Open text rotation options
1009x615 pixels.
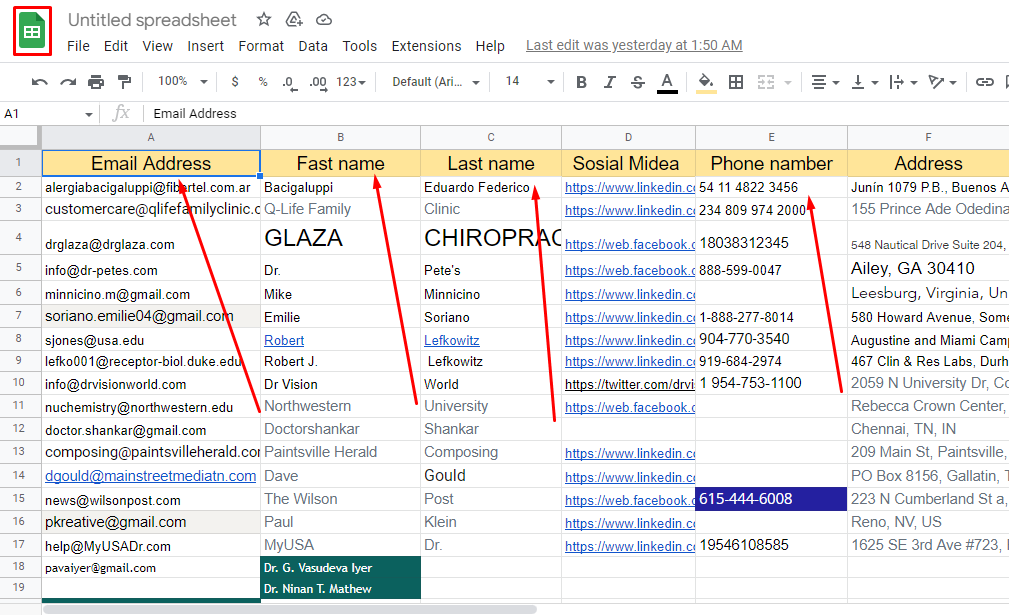[x=942, y=82]
